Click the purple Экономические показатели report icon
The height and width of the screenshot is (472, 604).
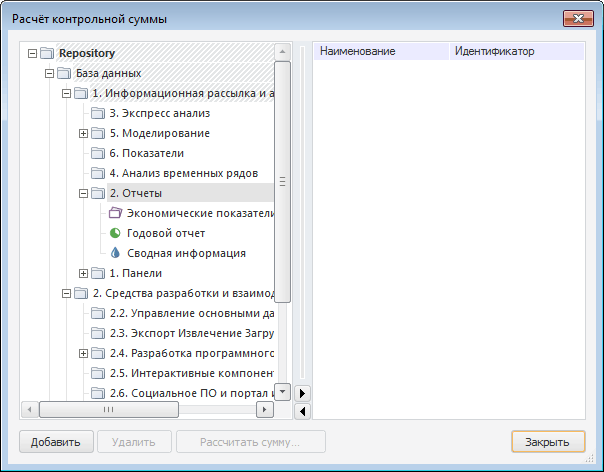tap(115, 213)
